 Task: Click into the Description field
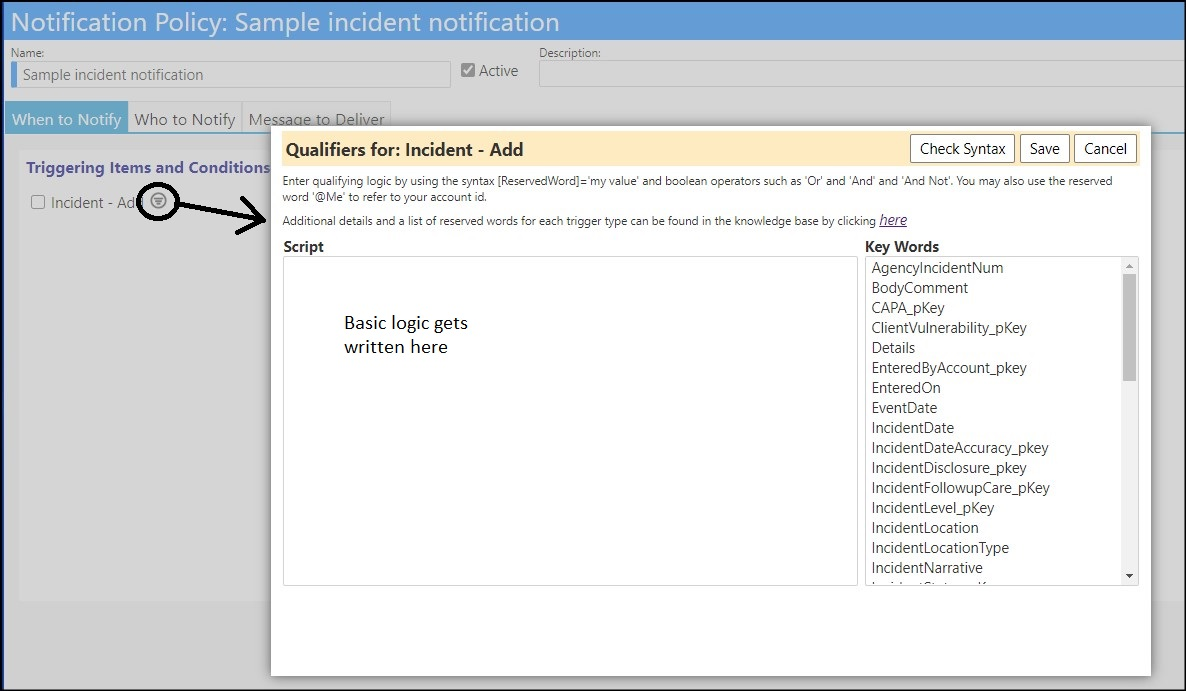click(x=862, y=74)
